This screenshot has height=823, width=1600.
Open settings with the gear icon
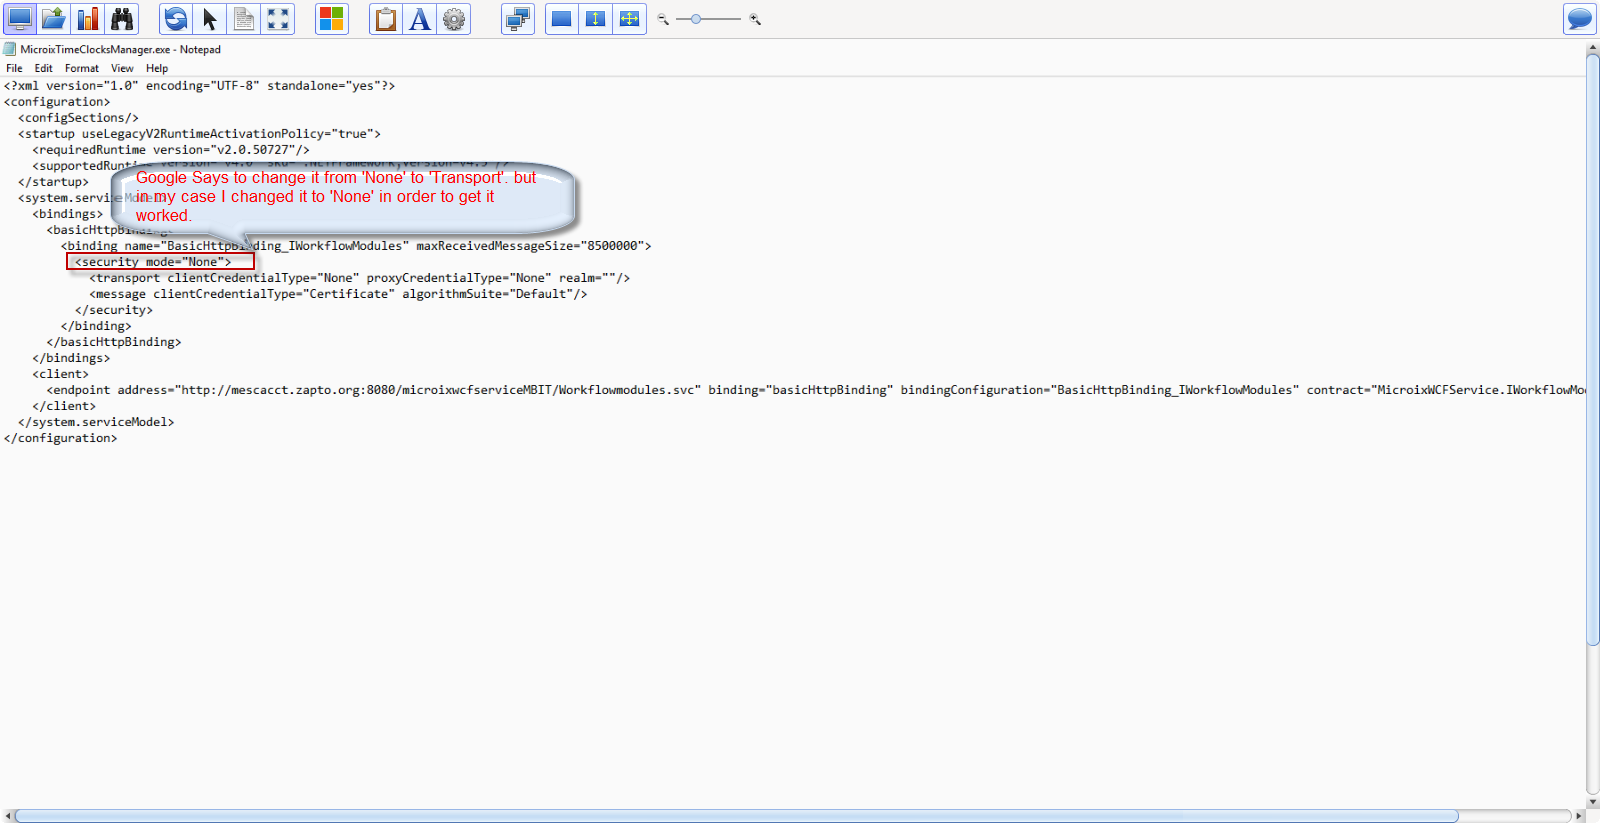(454, 19)
